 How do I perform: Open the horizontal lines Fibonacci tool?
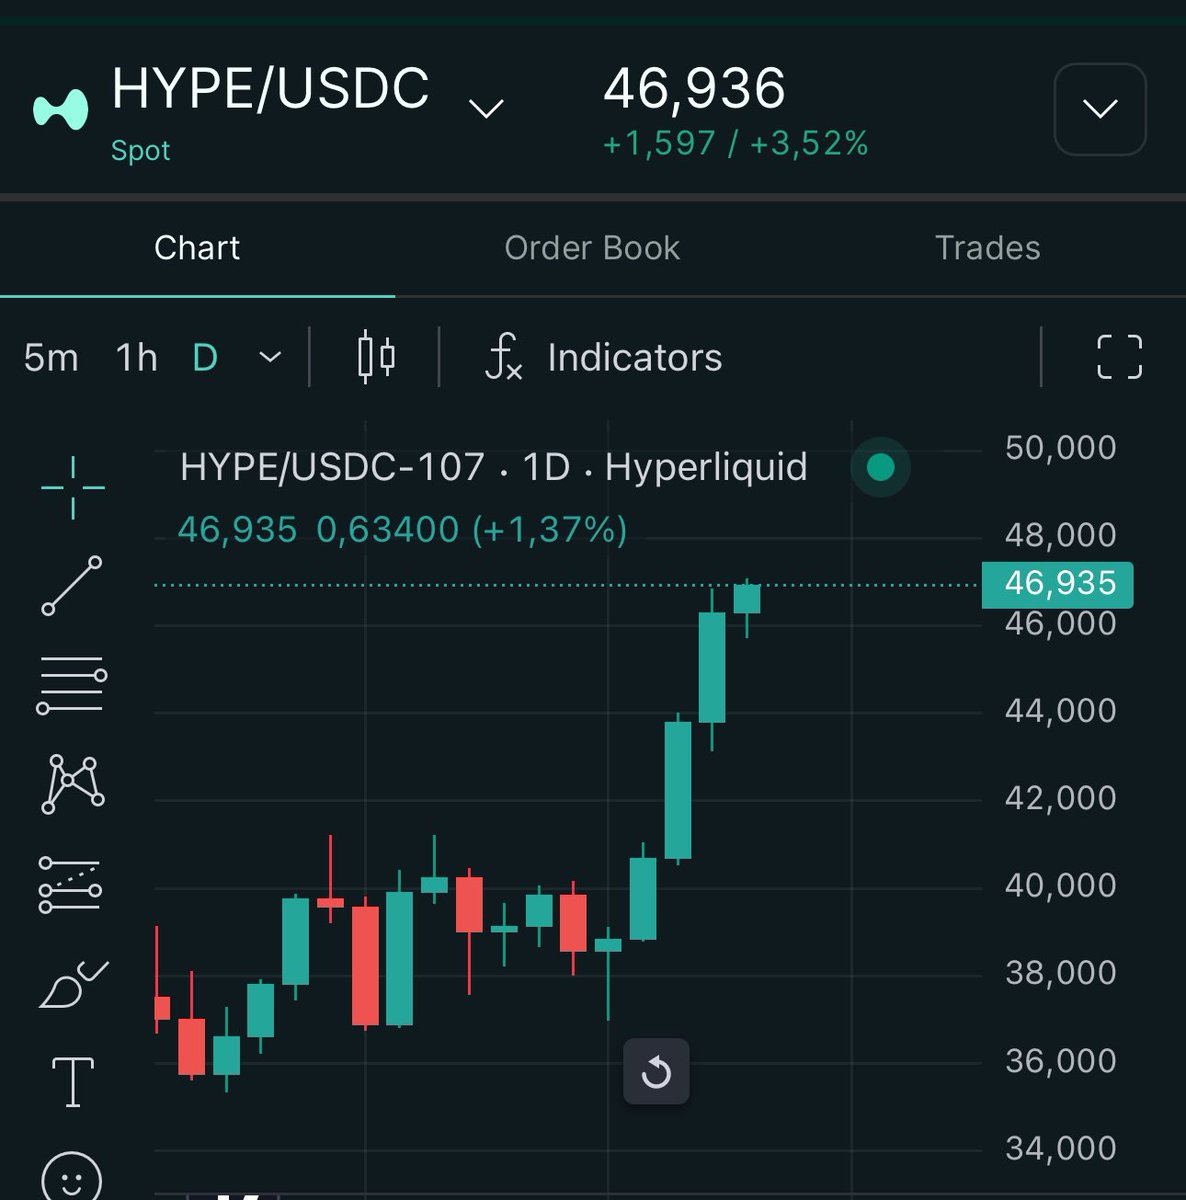[x=72, y=685]
